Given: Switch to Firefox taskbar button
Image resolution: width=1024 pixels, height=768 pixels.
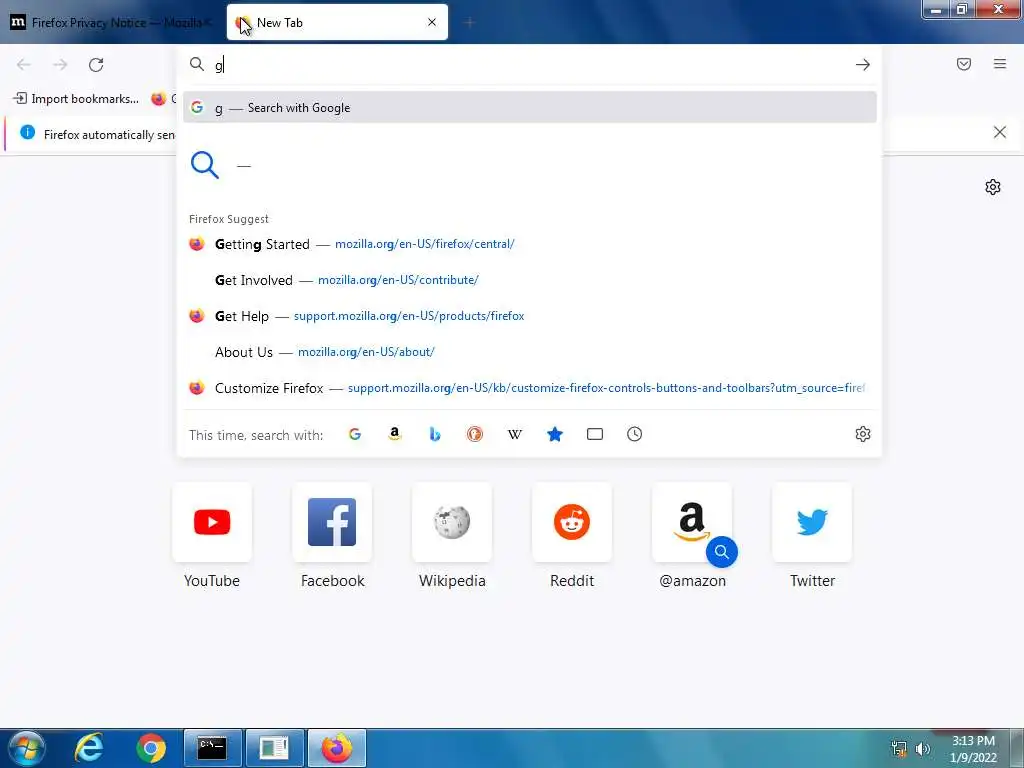Looking at the screenshot, I should (336, 748).
